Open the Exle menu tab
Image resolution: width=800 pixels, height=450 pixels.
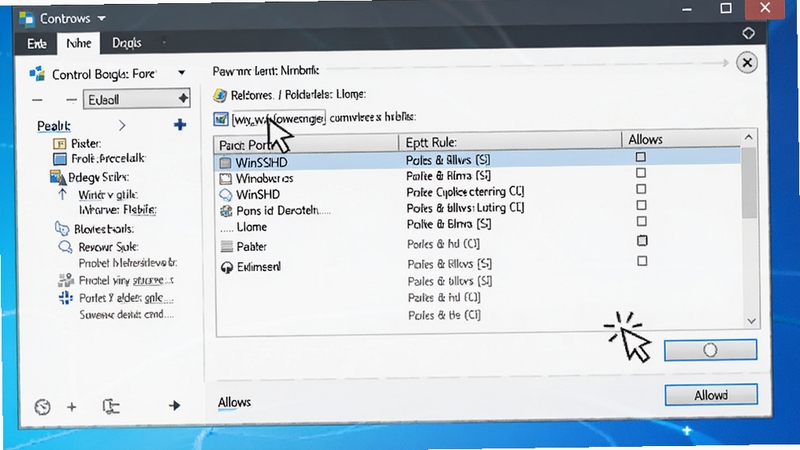pos(37,44)
